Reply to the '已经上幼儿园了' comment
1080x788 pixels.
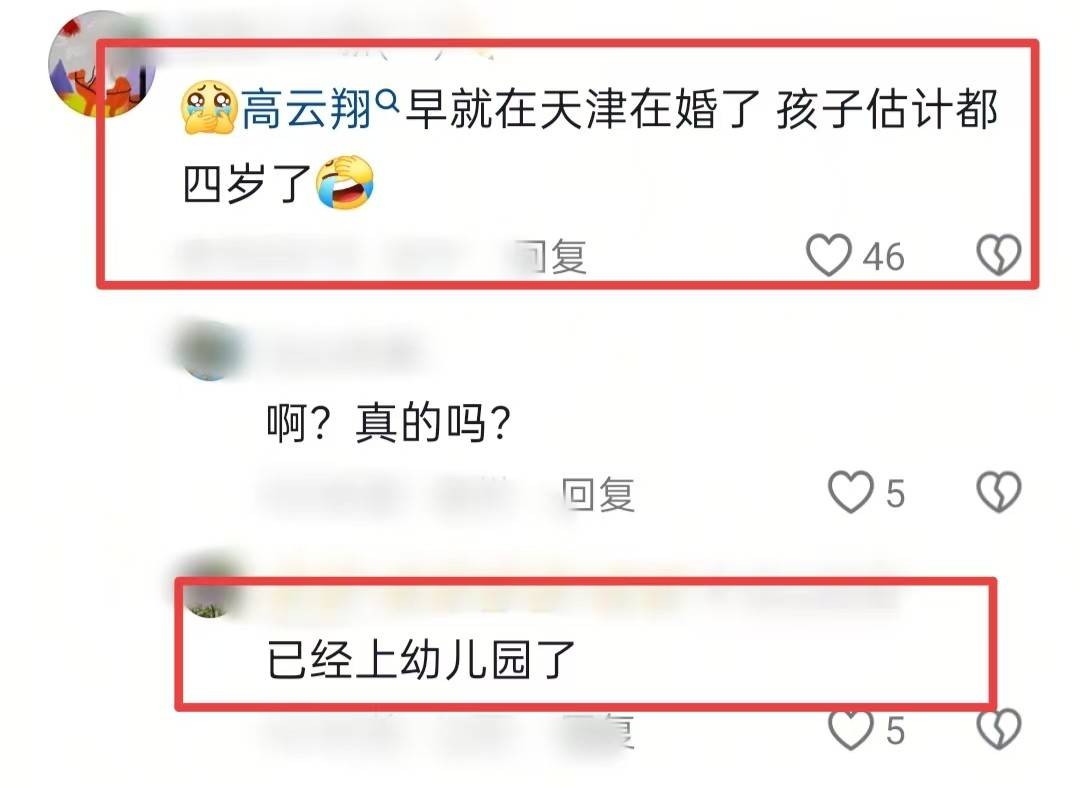pyautogui.click(x=598, y=732)
